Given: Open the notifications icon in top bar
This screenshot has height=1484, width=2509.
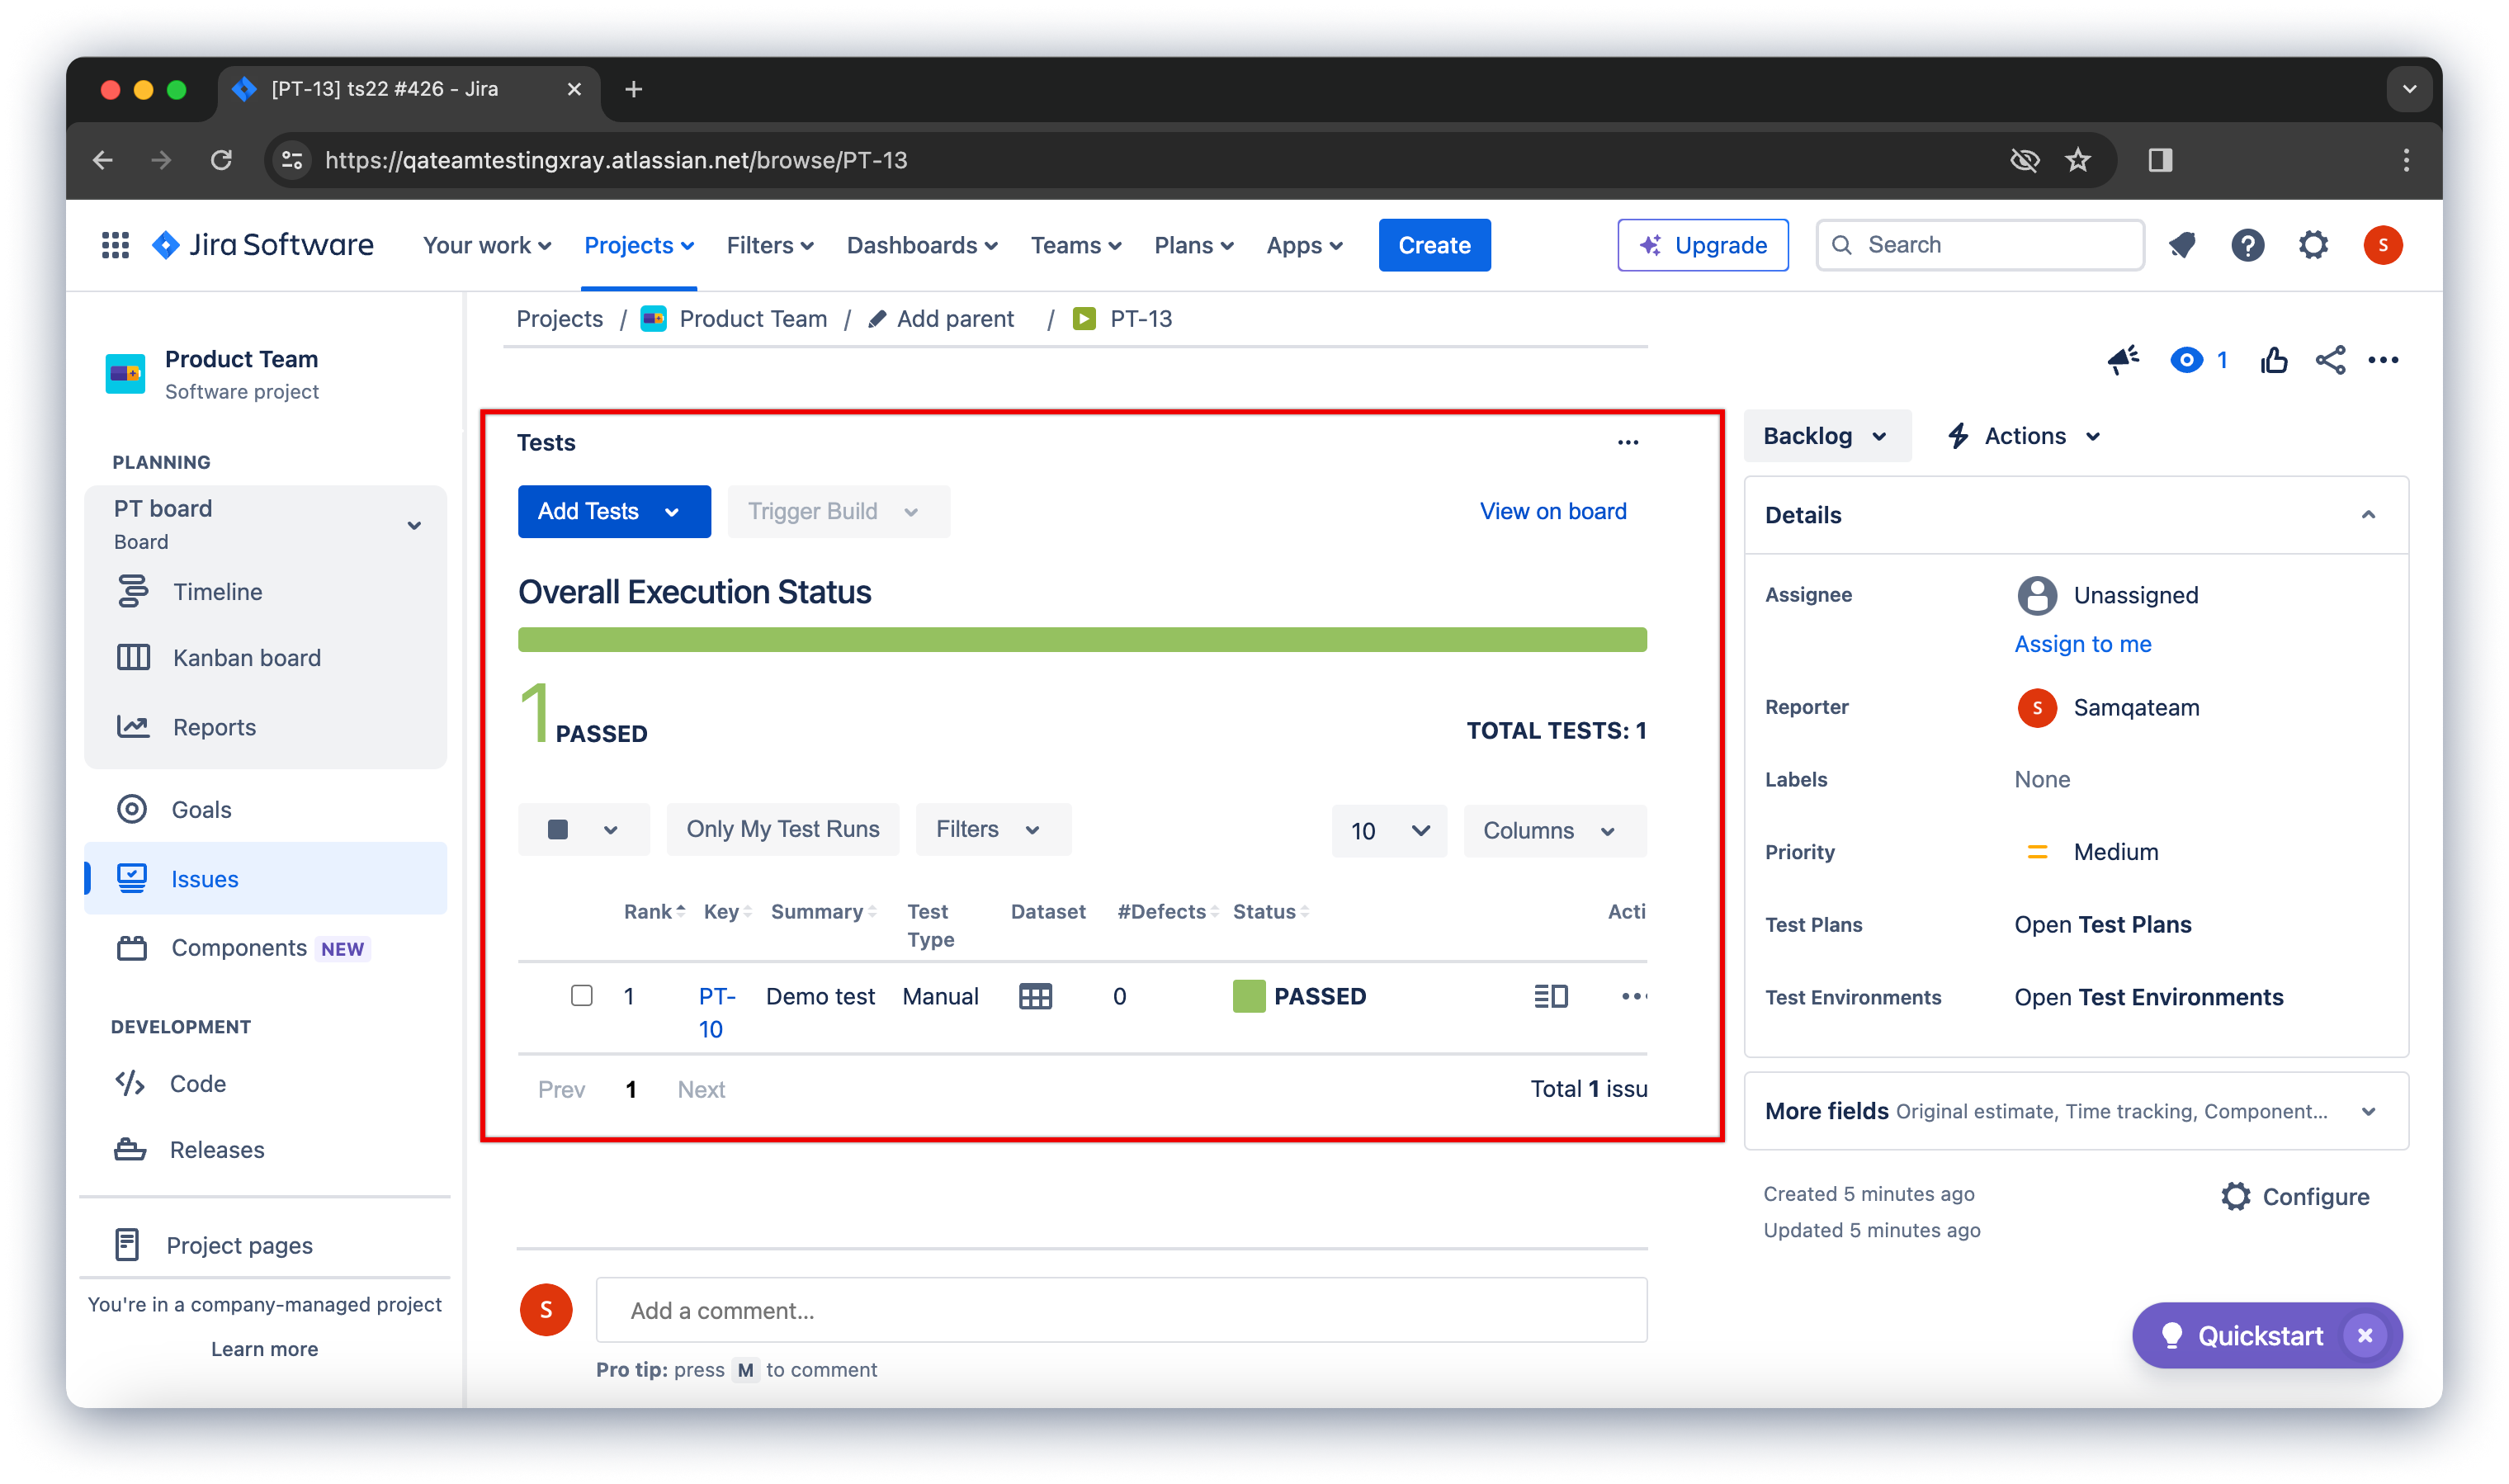Looking at the screenshot, I should point(2181,245).
